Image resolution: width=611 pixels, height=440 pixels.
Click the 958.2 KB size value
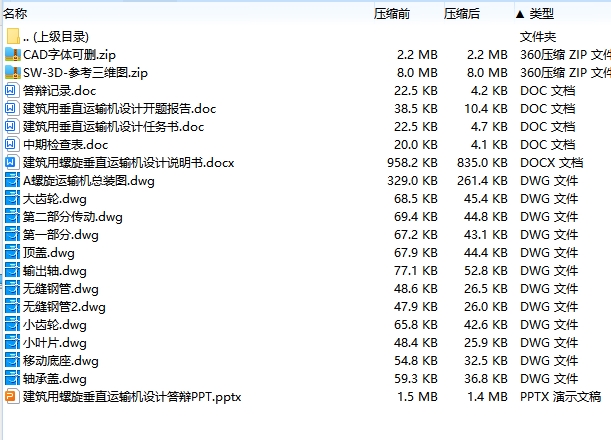click(x=412, y=163)
